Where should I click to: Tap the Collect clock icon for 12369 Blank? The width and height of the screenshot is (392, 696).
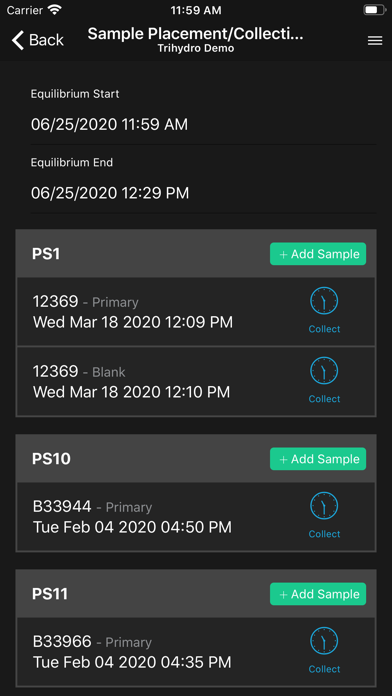(324, 371)
